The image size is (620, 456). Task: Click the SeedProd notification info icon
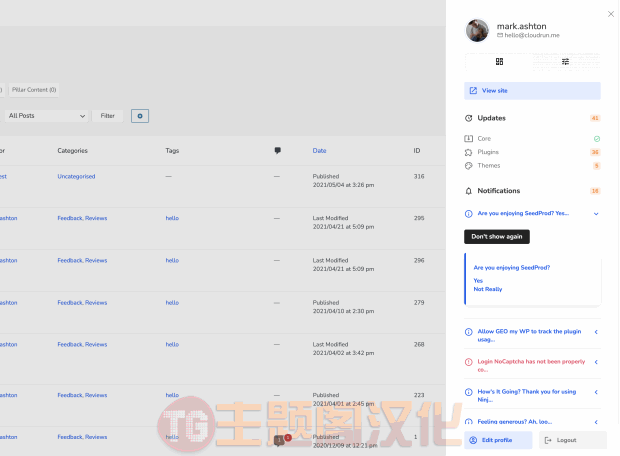[x=469, y=214]
